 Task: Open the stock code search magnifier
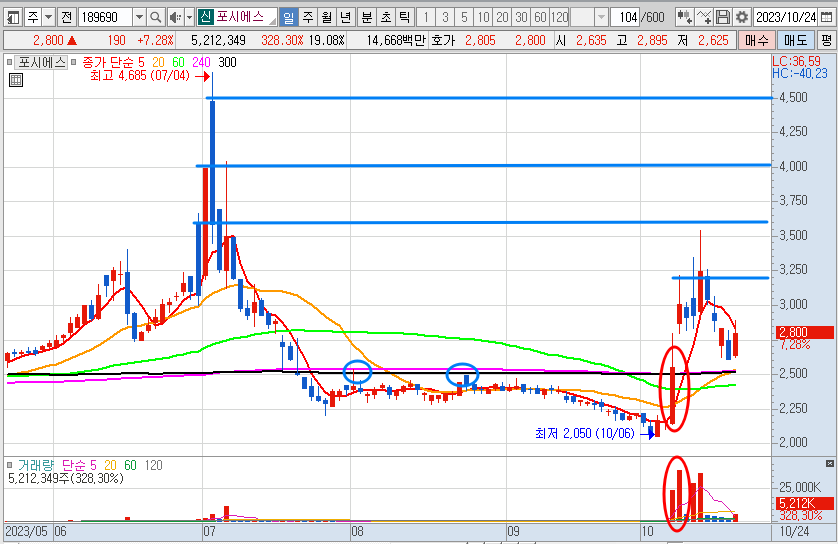point(156,17)
